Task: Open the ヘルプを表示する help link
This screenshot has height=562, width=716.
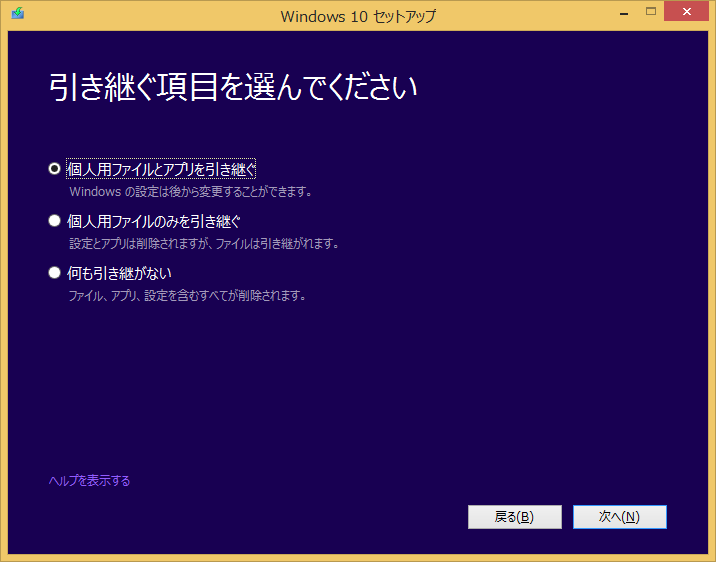Action: [x=90, y=481]
